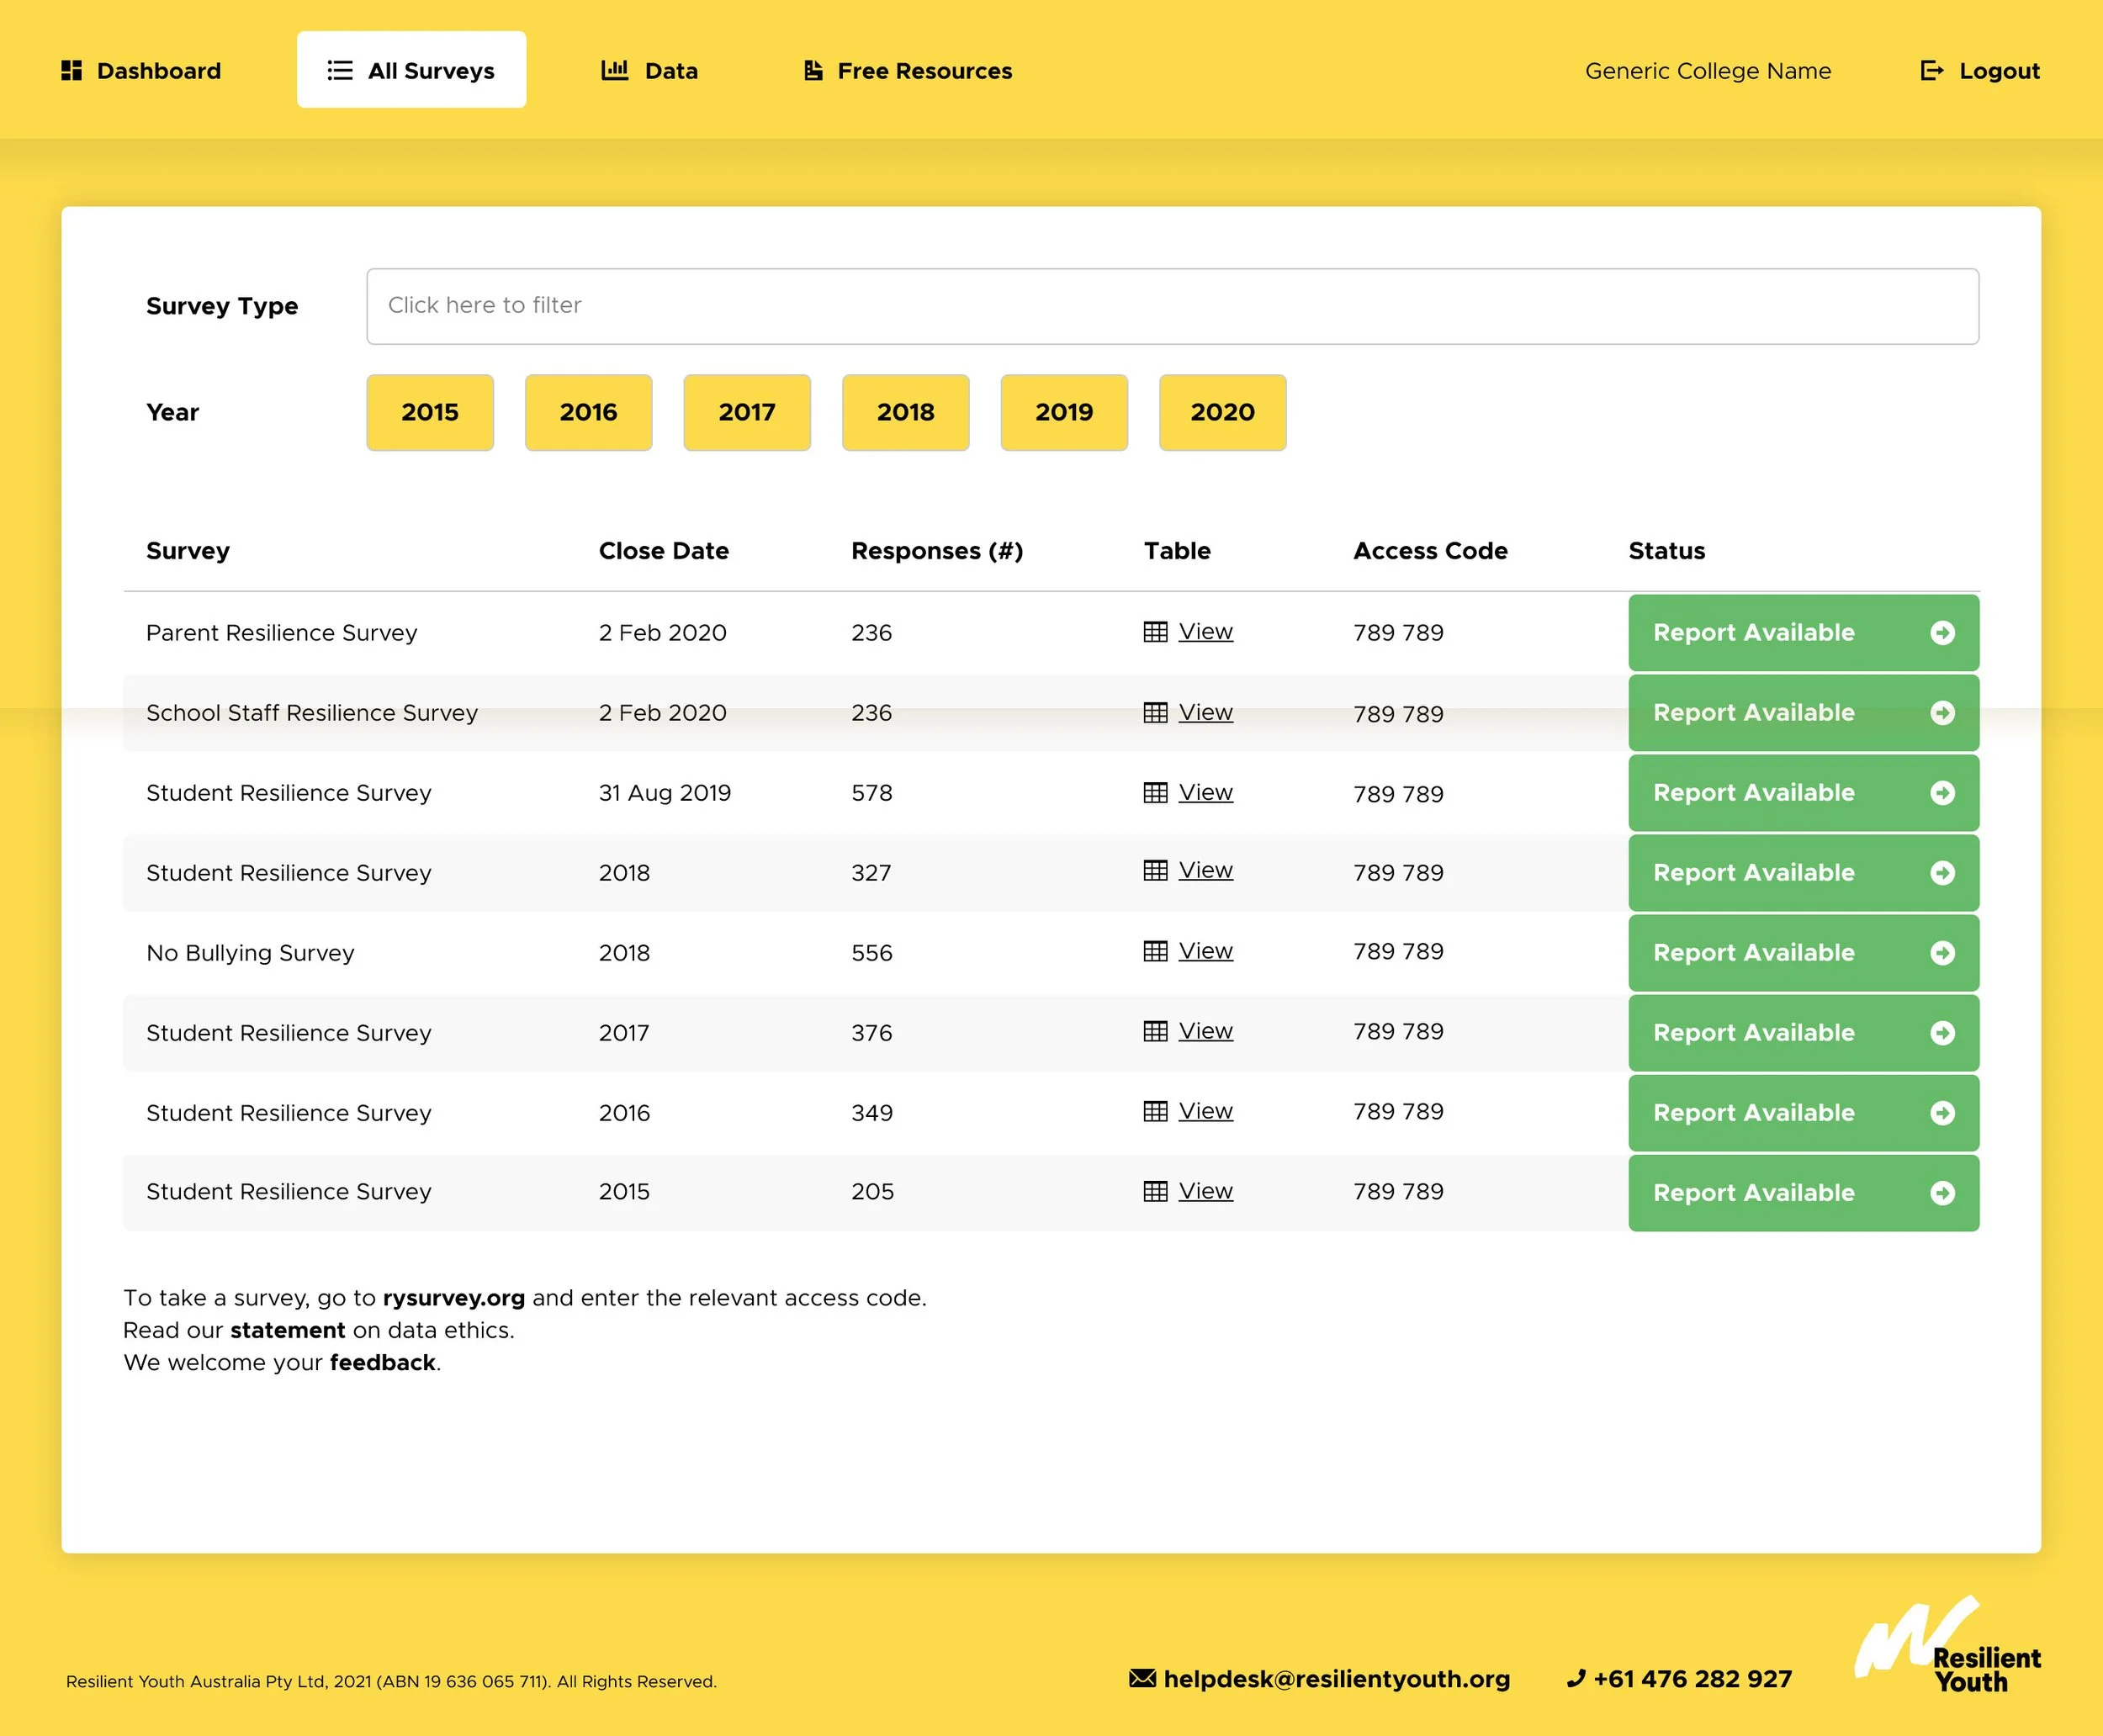Open the data ethics statement link
The width and height of the screenshot is (2103, 1736).
click(287, 1330)
